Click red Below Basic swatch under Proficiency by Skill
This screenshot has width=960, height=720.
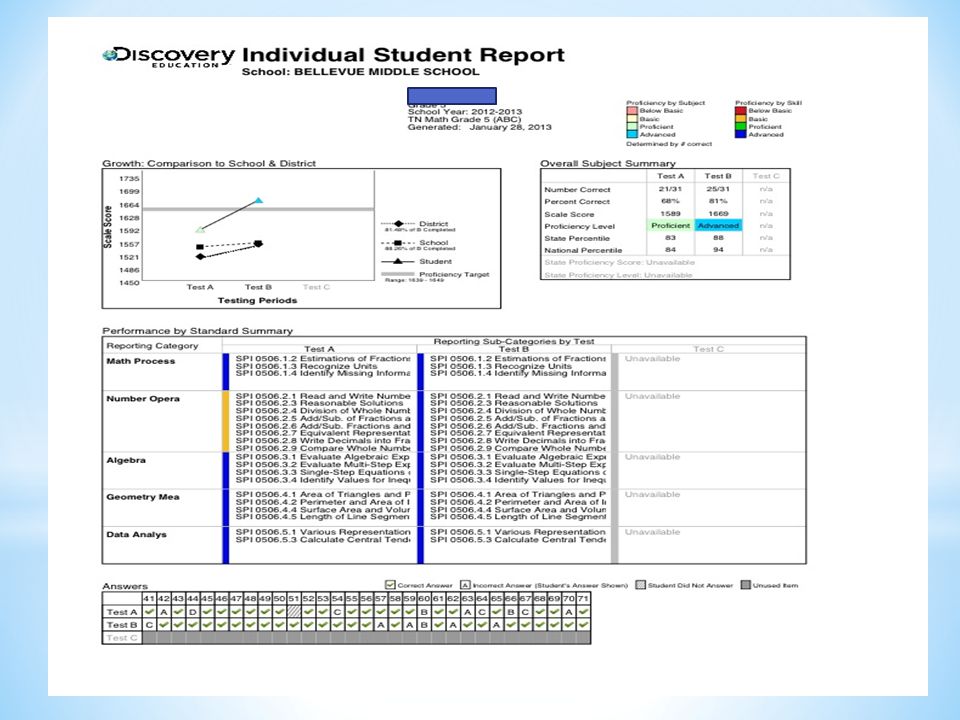pos(740,111)
